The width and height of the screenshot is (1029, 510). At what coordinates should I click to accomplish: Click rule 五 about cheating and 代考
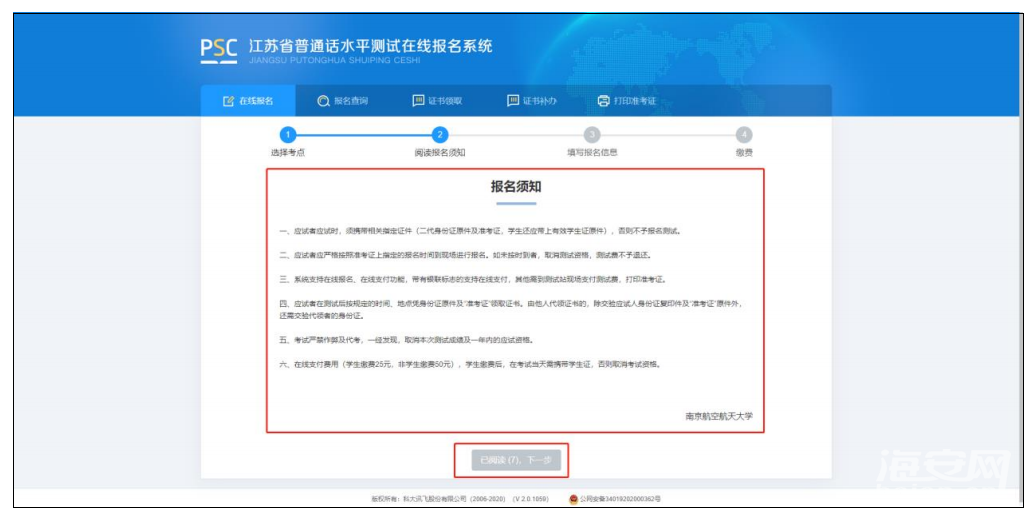(x=406, y=340)
